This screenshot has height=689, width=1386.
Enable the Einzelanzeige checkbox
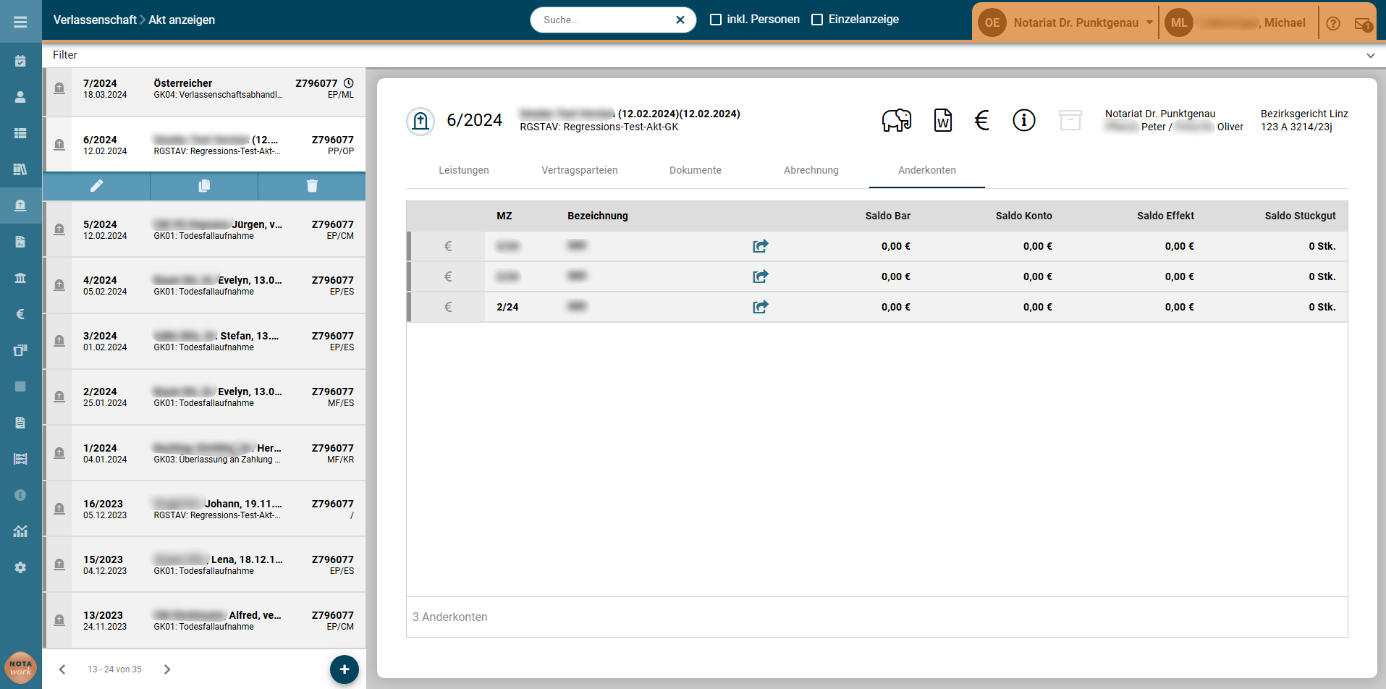pyautogui.click(x=817, y=20)
